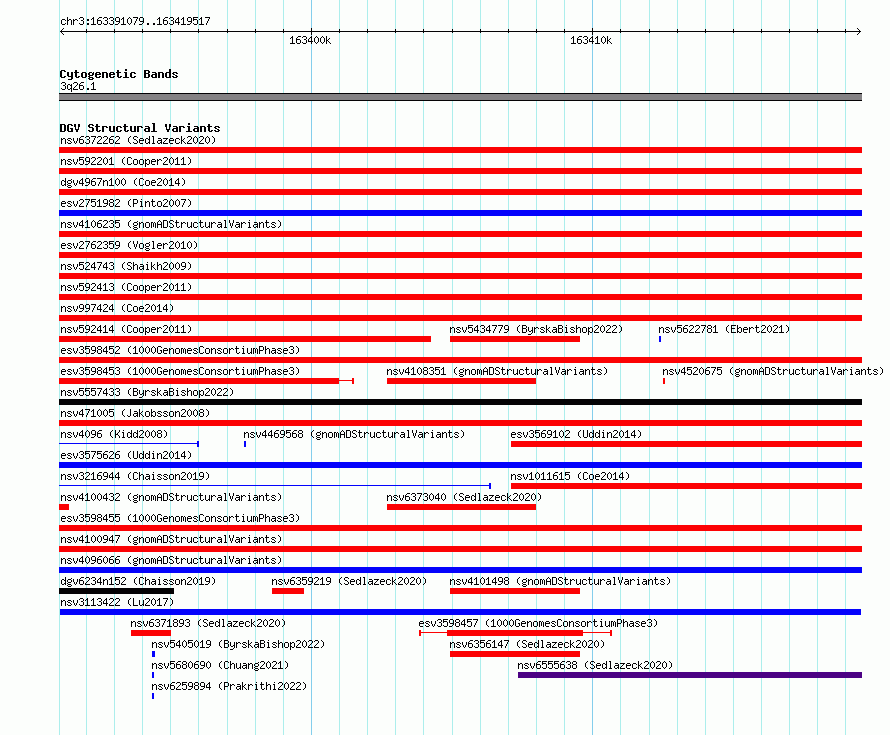Click nsv6359219 (Sedlazeck2020) label
Screen dimensions: 890x735
coord(349,581)
